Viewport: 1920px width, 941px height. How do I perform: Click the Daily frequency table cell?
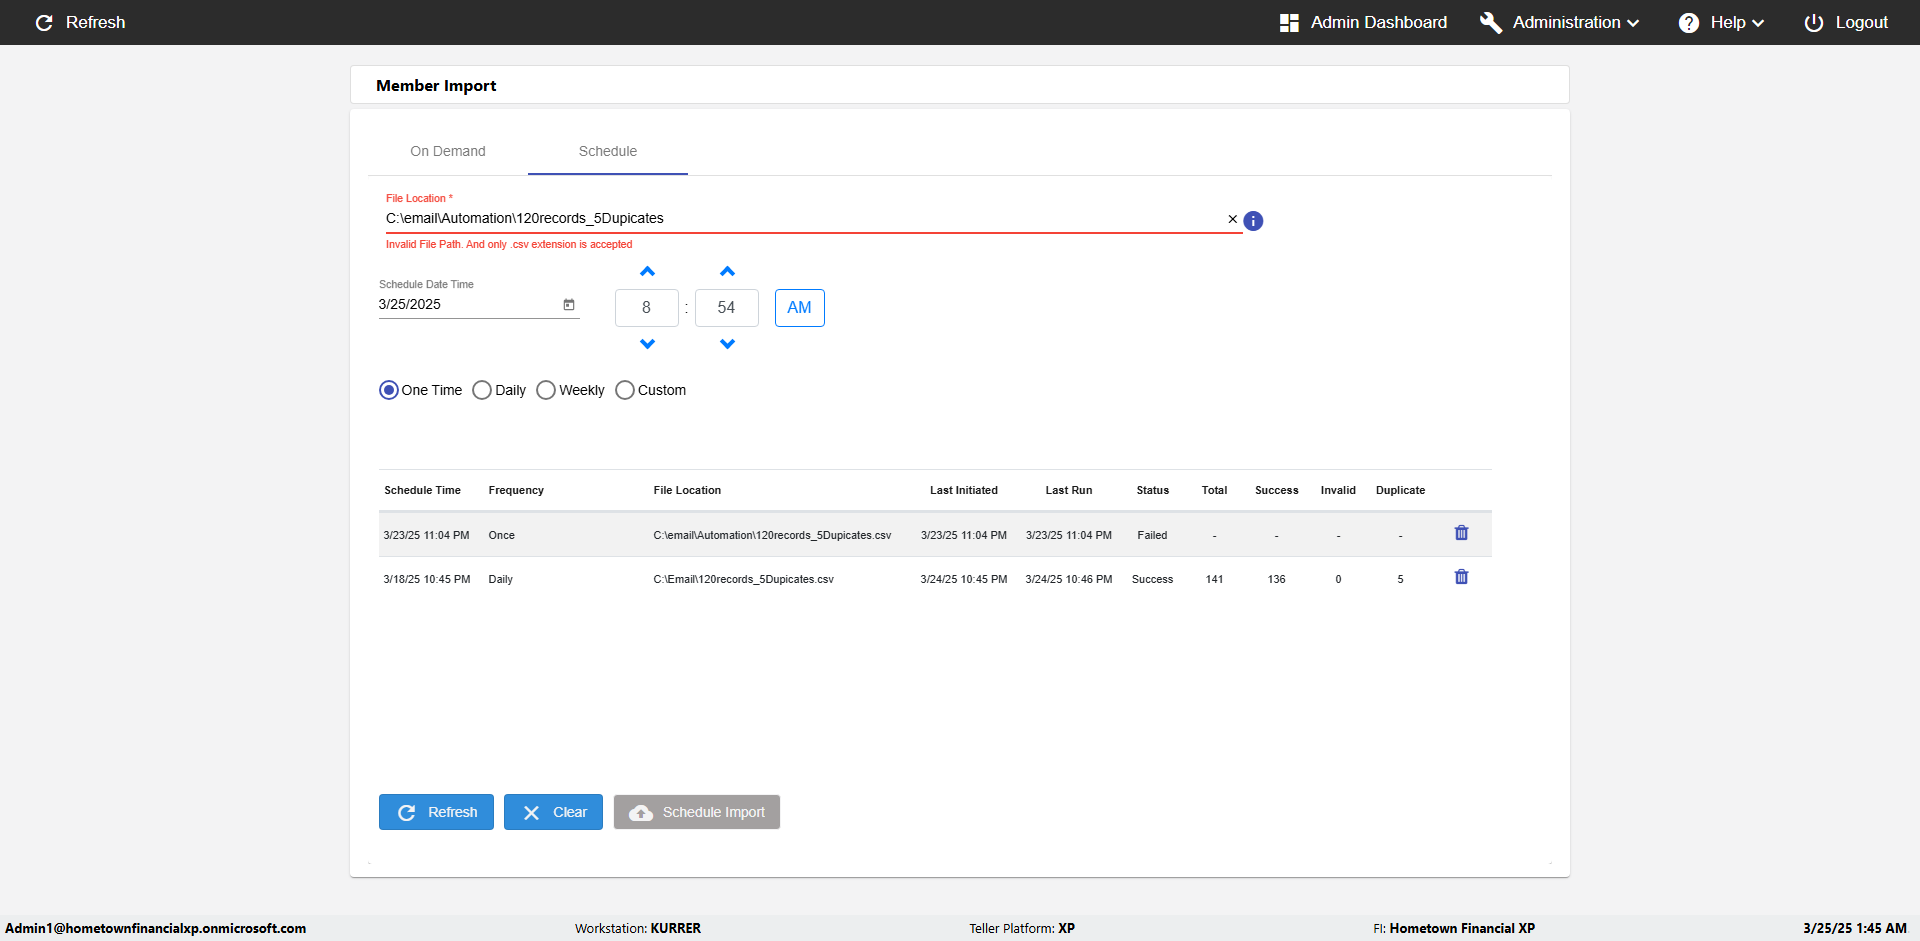click(x=500, y=579)
